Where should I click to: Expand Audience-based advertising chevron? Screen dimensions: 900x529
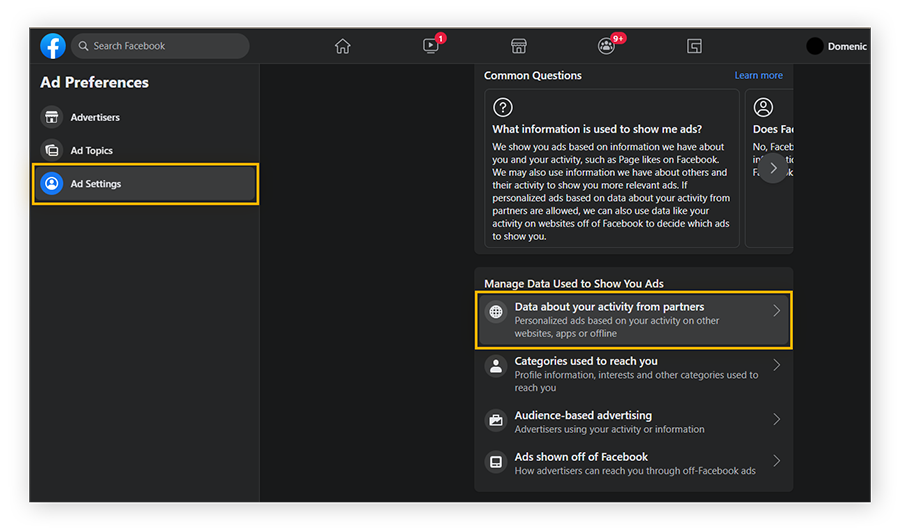[x=776, y=421]
